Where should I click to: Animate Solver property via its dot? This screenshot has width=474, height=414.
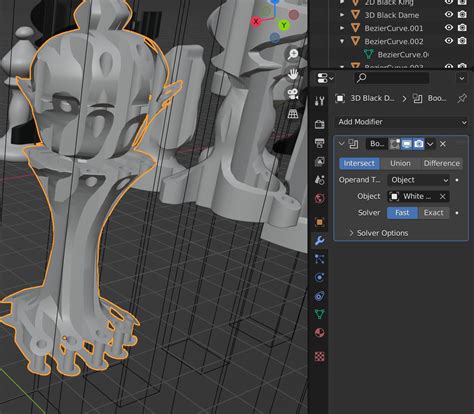pyautogui.click(x=457, y=213)
